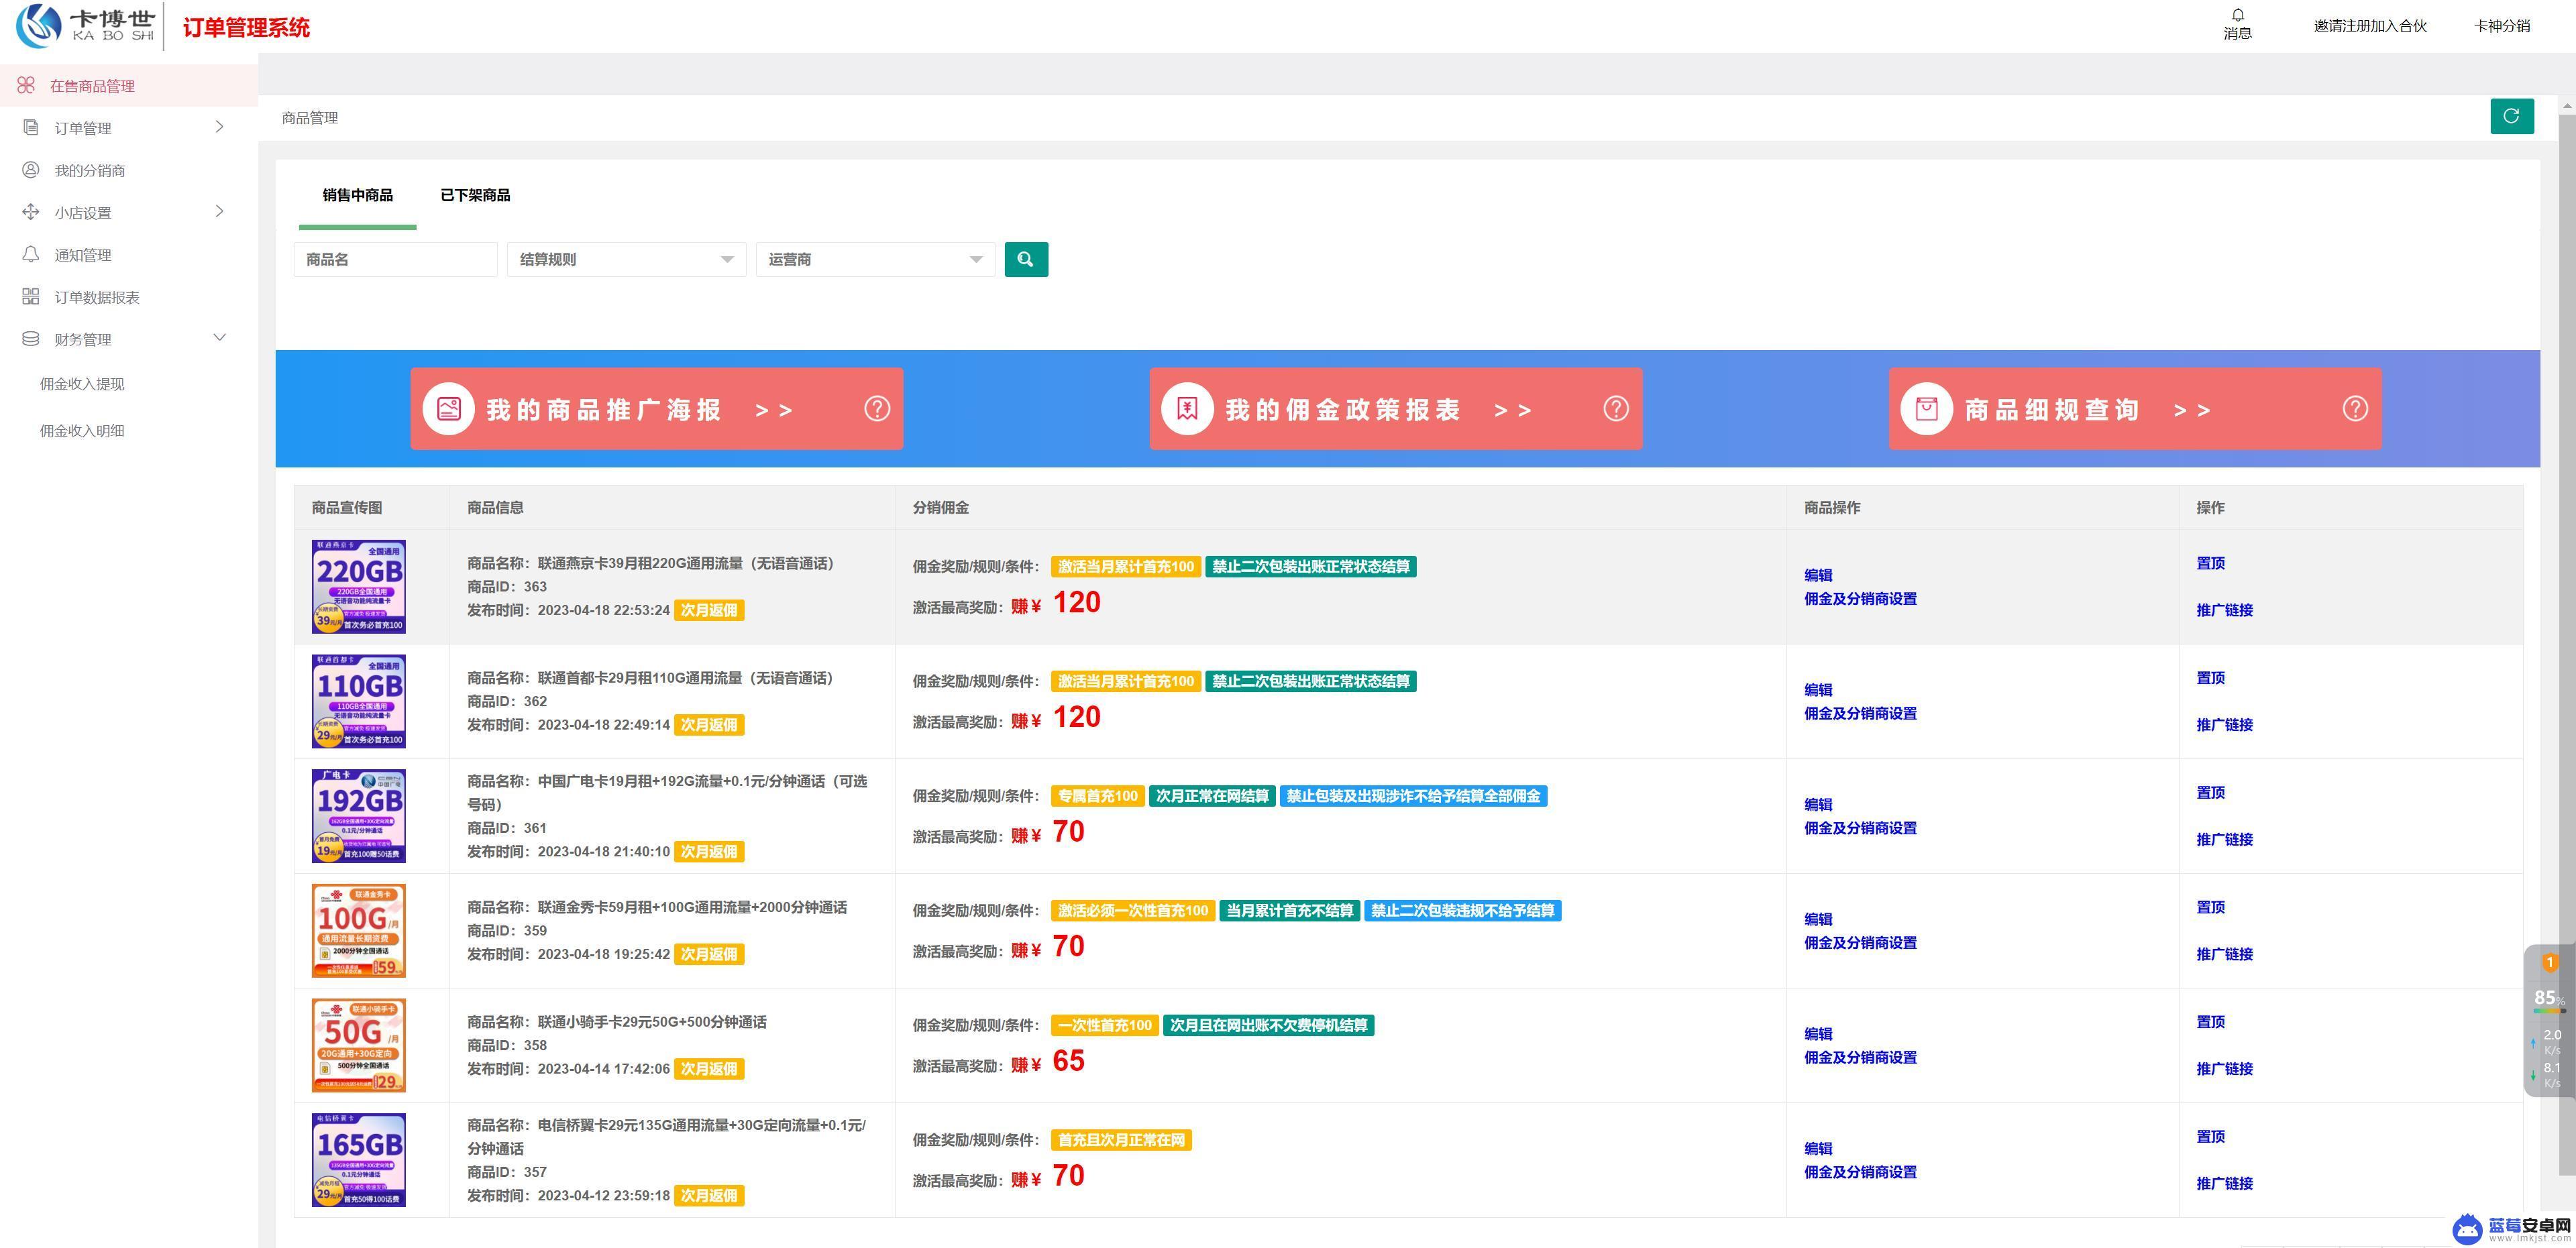The image size is (2576, 1248).
Task: Click 激活当月累计首充100 tag for ID 363
Action: 1126,567
